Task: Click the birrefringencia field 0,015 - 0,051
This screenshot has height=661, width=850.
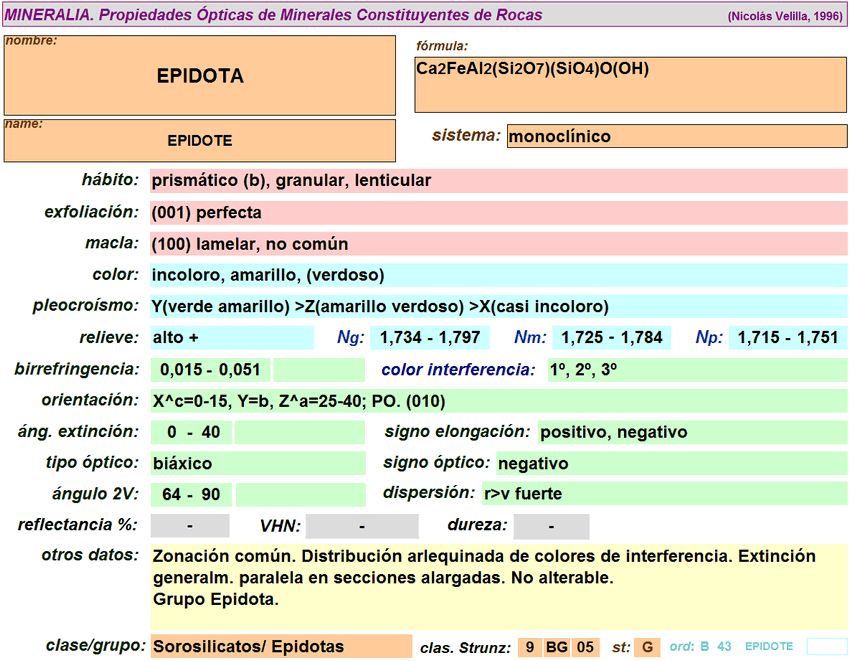Action: click(x=210, y=370)
